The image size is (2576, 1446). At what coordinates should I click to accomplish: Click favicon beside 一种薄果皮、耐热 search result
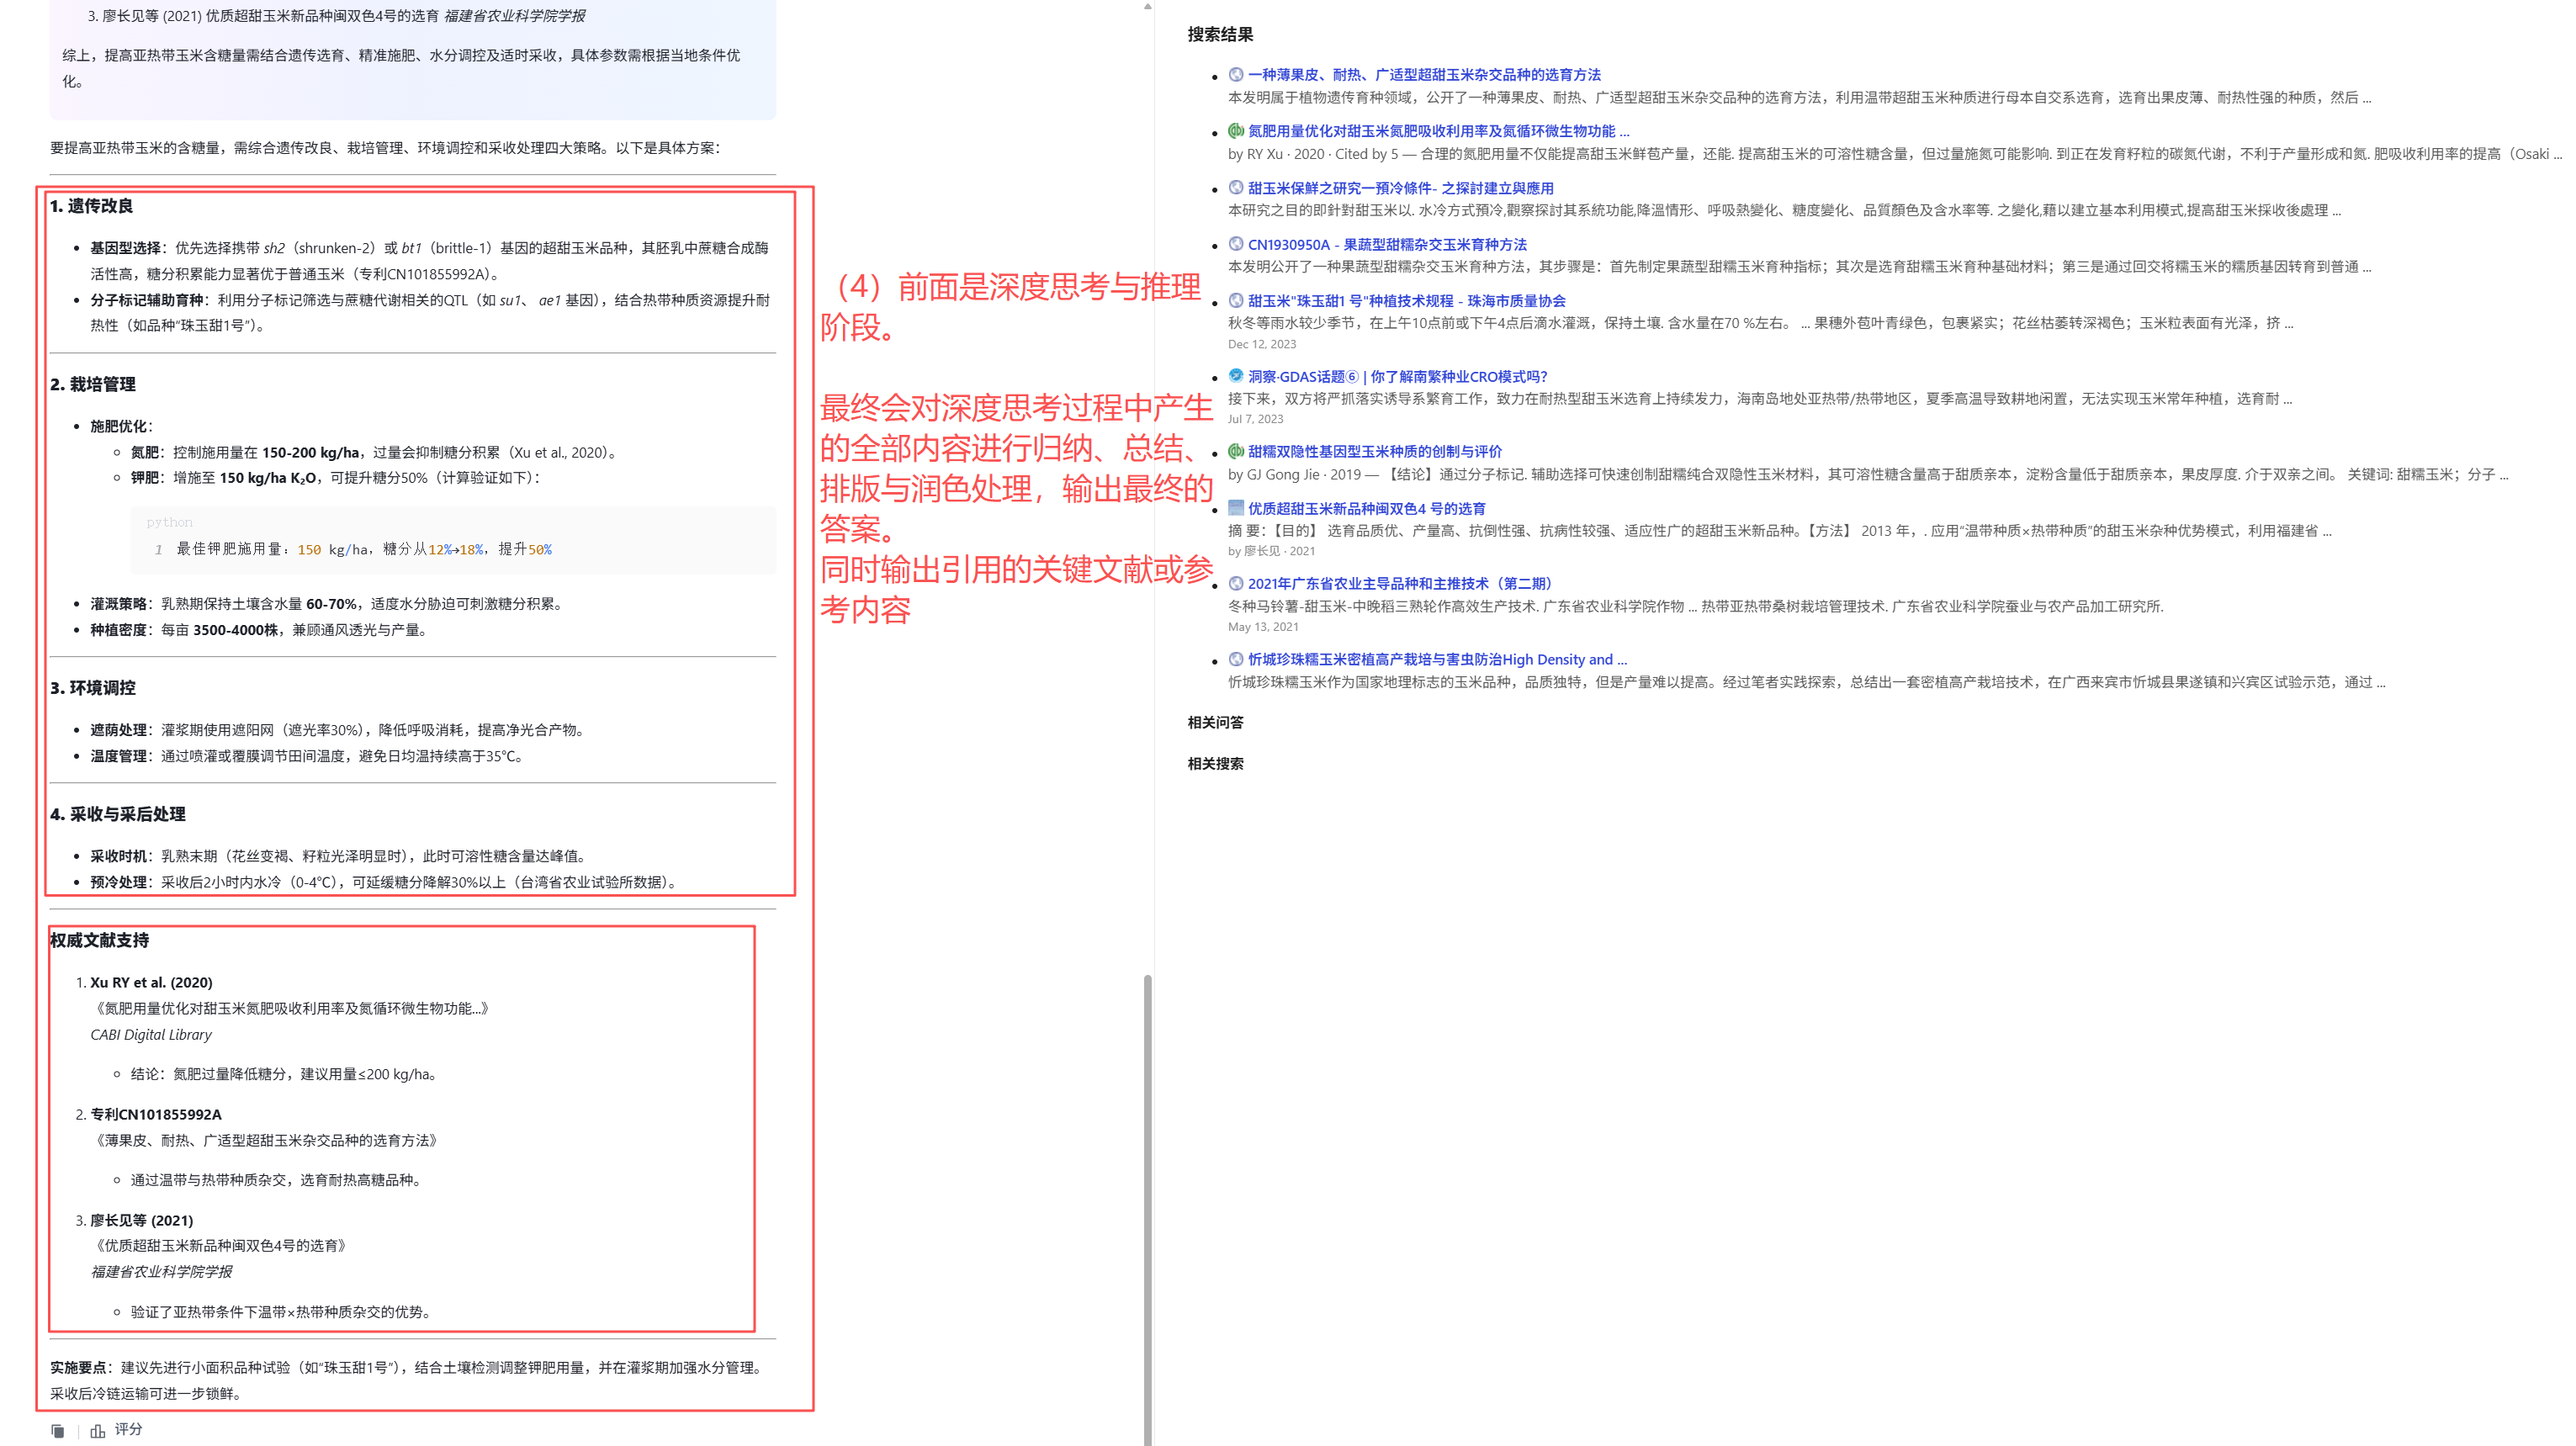click(x=1236, y=74)
